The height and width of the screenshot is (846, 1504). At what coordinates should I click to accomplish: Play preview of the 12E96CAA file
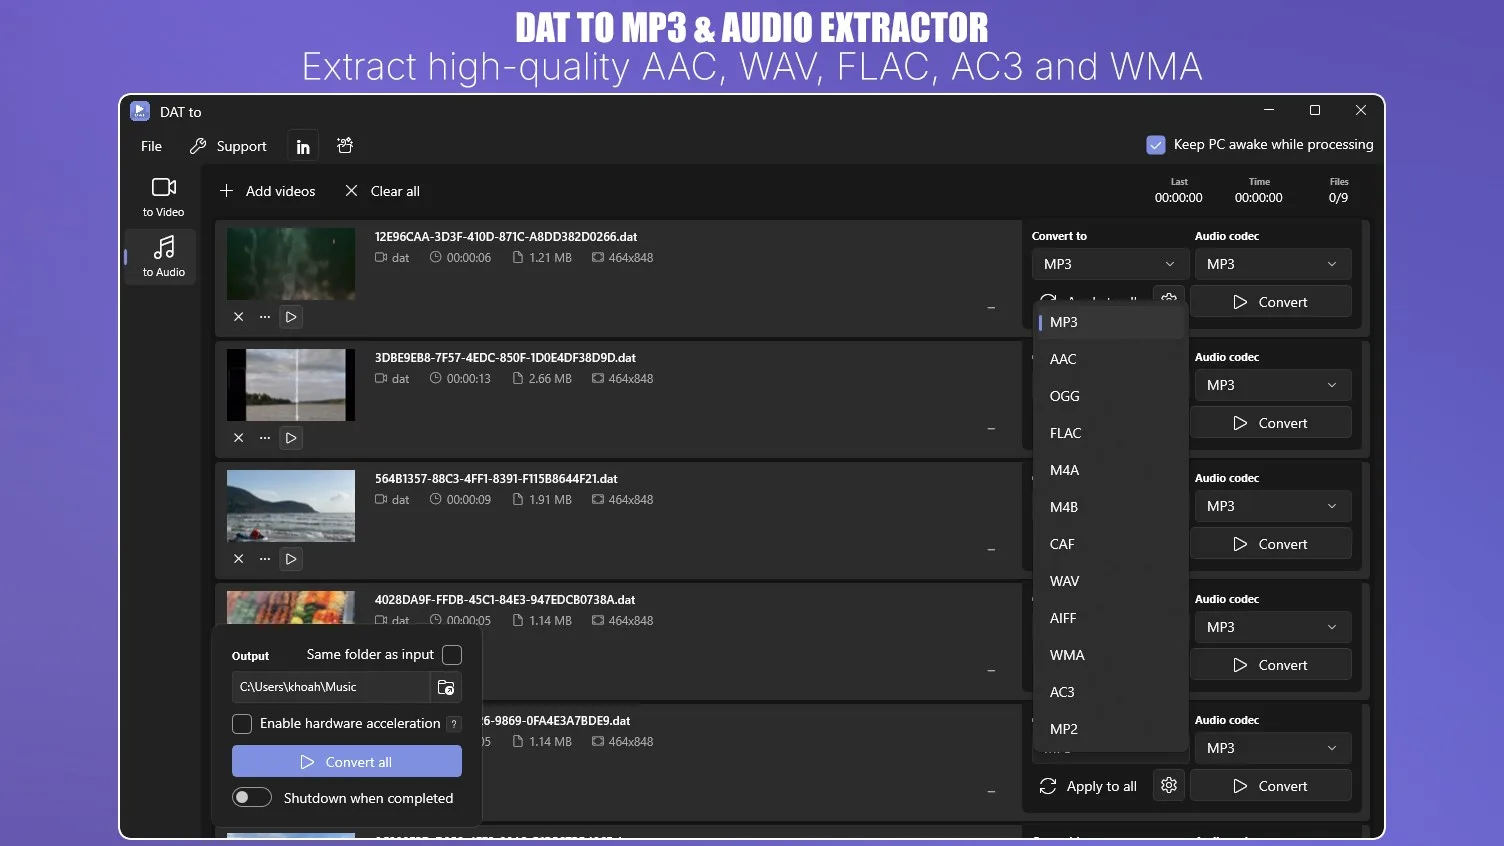point(291,317)
